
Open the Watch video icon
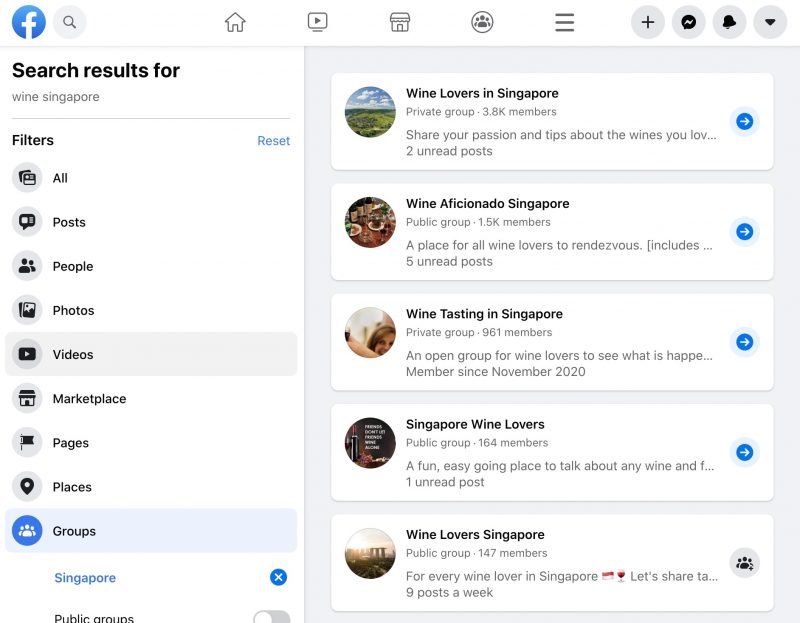pos(317,22)
